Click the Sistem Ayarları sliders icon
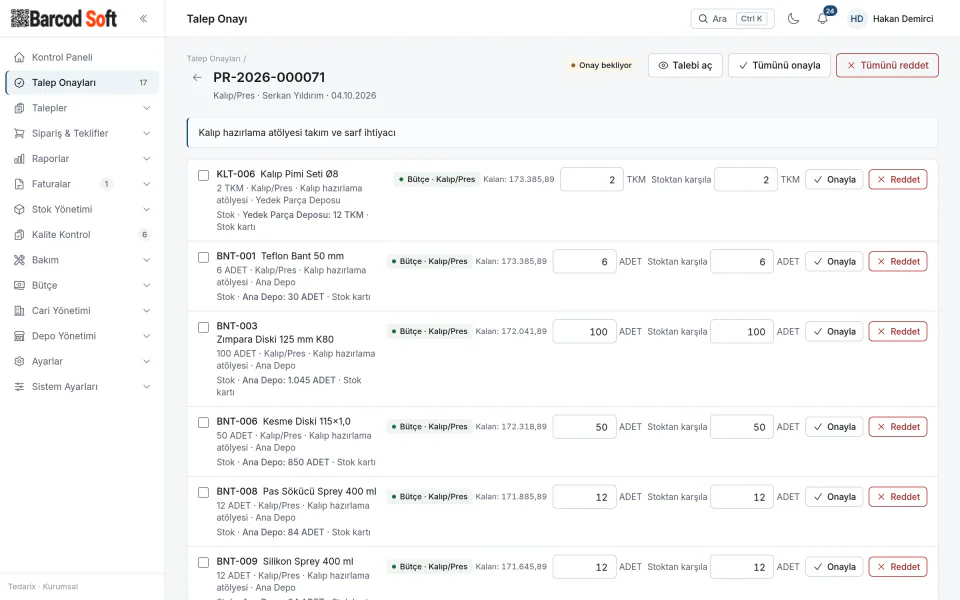This screenshot has height=600, width=960. [x=20, y=387]
